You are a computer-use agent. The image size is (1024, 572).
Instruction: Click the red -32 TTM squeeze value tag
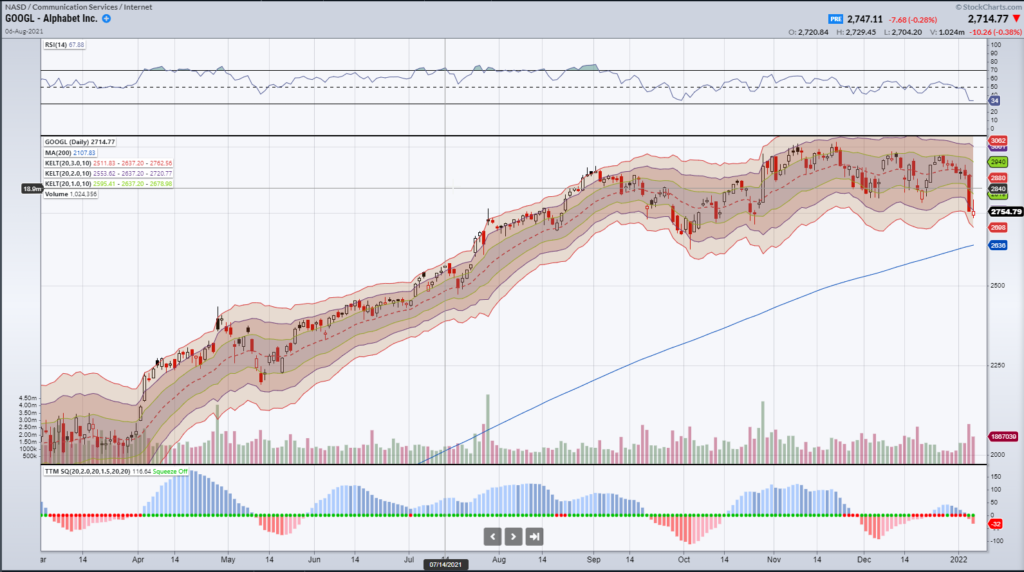tap(995, 524)
